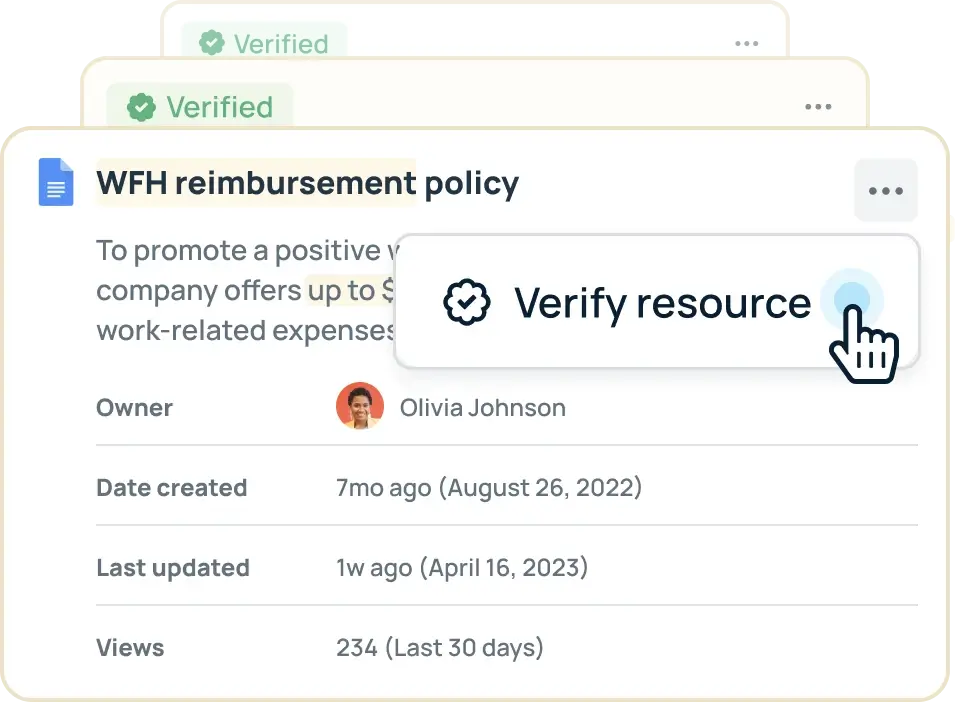Expand the truncated policy description text

click(x=240, y=290)
